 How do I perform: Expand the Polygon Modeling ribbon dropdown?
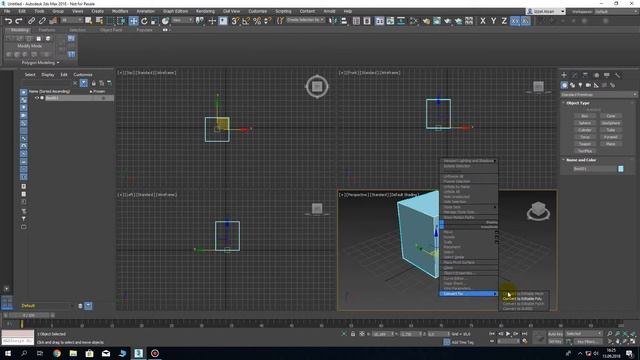coord(40,63)
